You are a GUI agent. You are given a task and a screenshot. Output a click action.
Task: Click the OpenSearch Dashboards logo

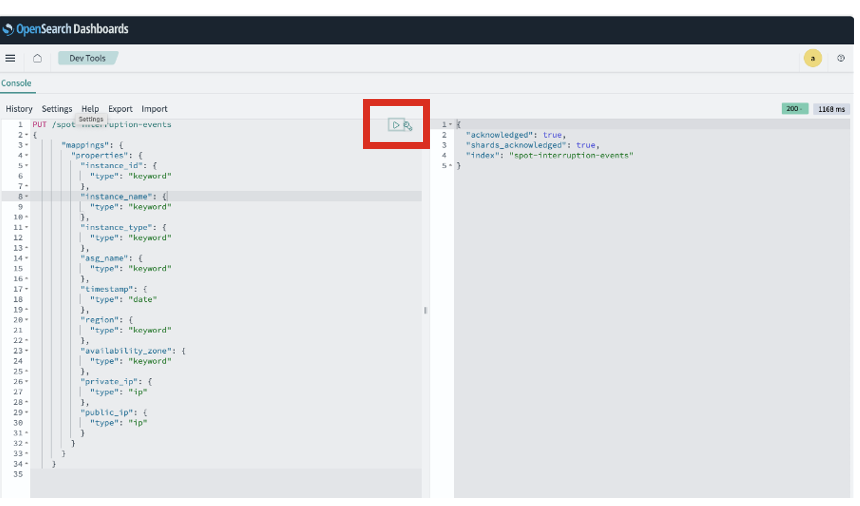[x=66, y=29]
